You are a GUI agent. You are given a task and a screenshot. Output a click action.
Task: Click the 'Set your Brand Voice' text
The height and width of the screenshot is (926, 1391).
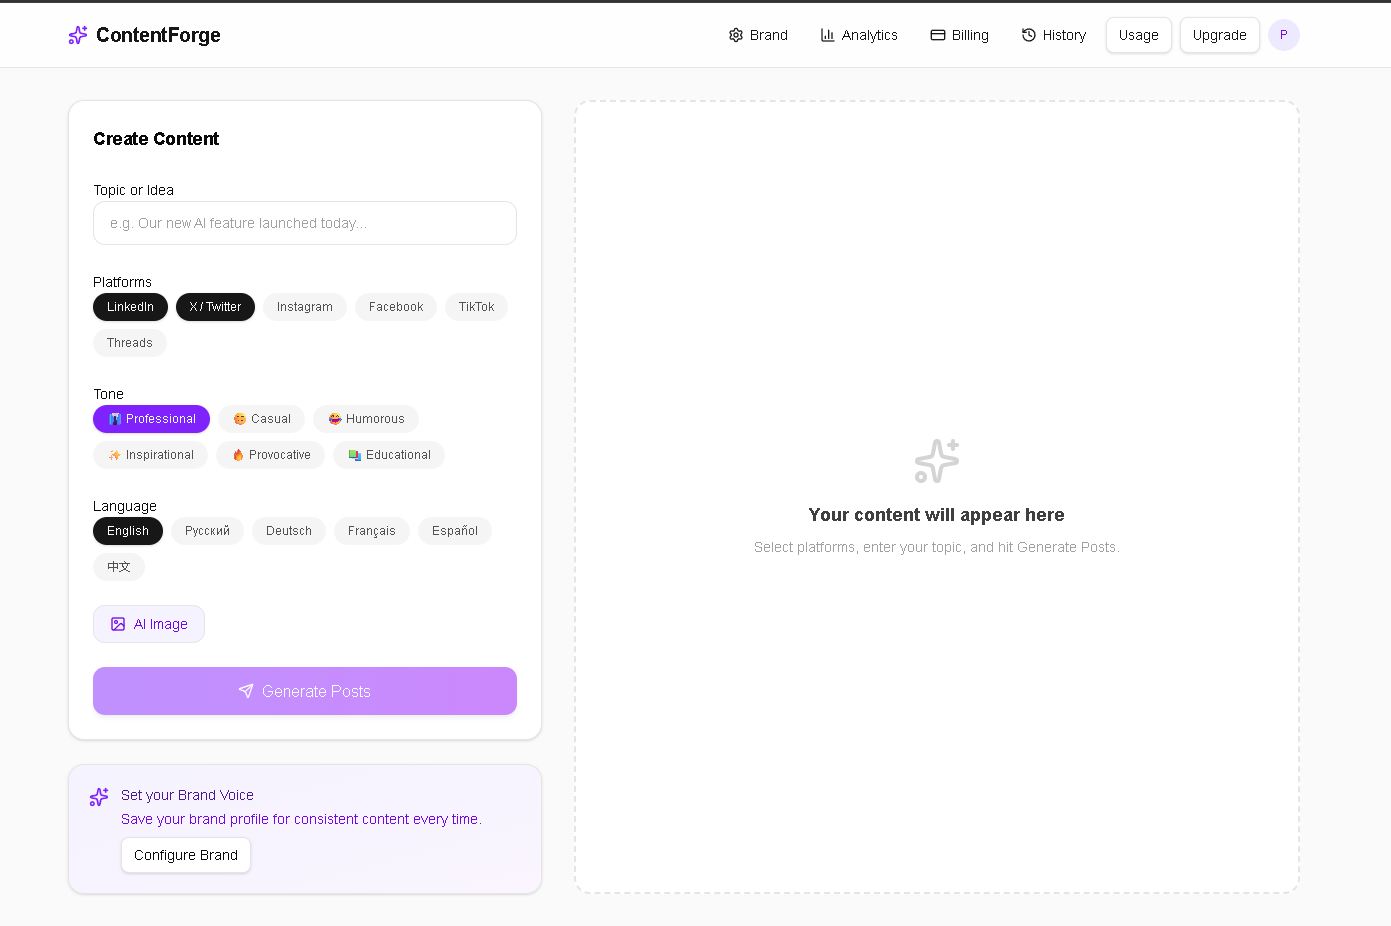point(187,795)
